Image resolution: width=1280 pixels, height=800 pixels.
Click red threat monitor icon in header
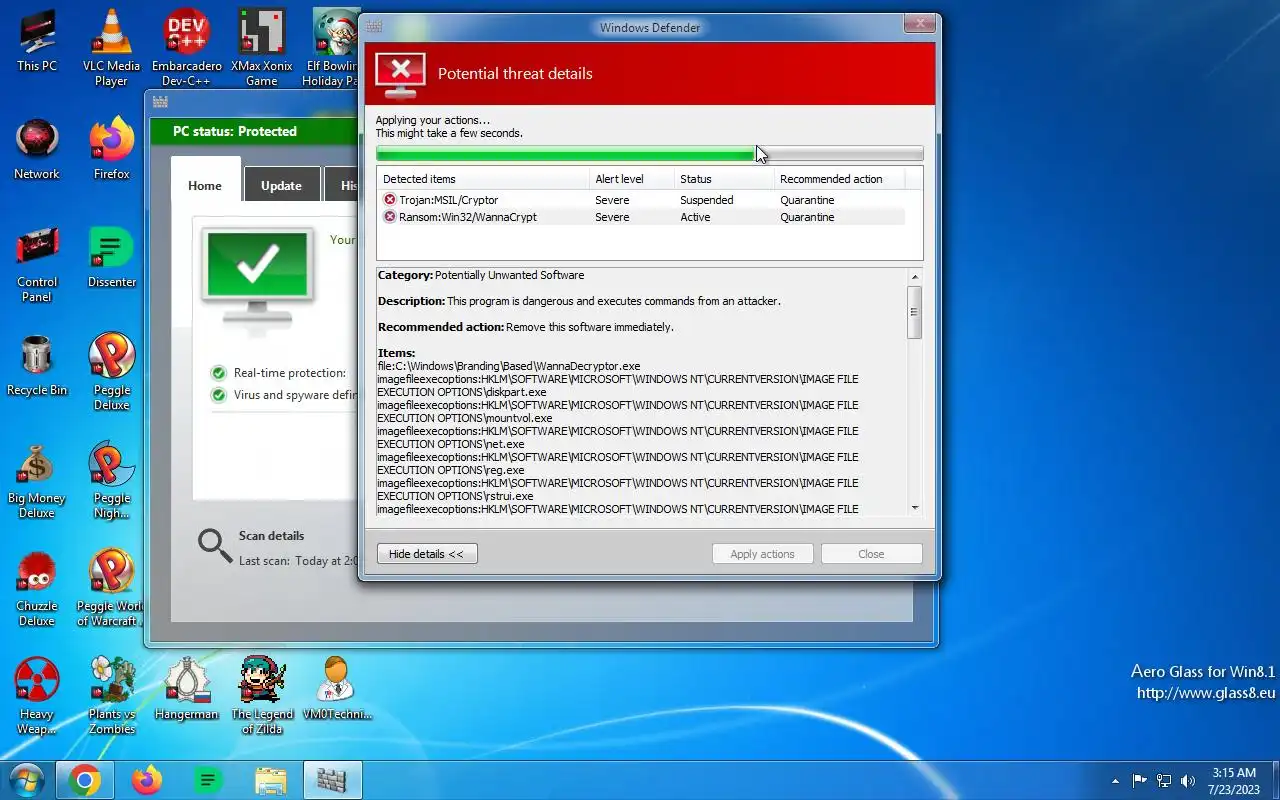tap(400, 74)
